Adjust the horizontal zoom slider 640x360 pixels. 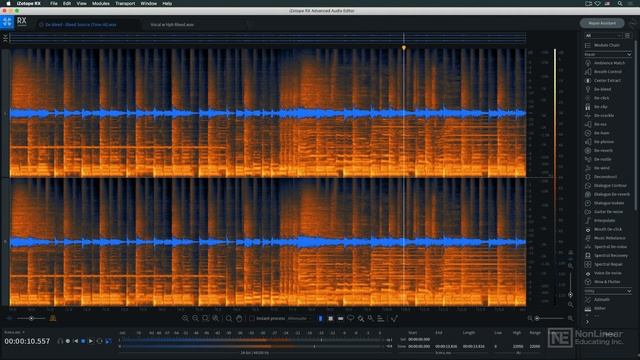pos(550,318)
